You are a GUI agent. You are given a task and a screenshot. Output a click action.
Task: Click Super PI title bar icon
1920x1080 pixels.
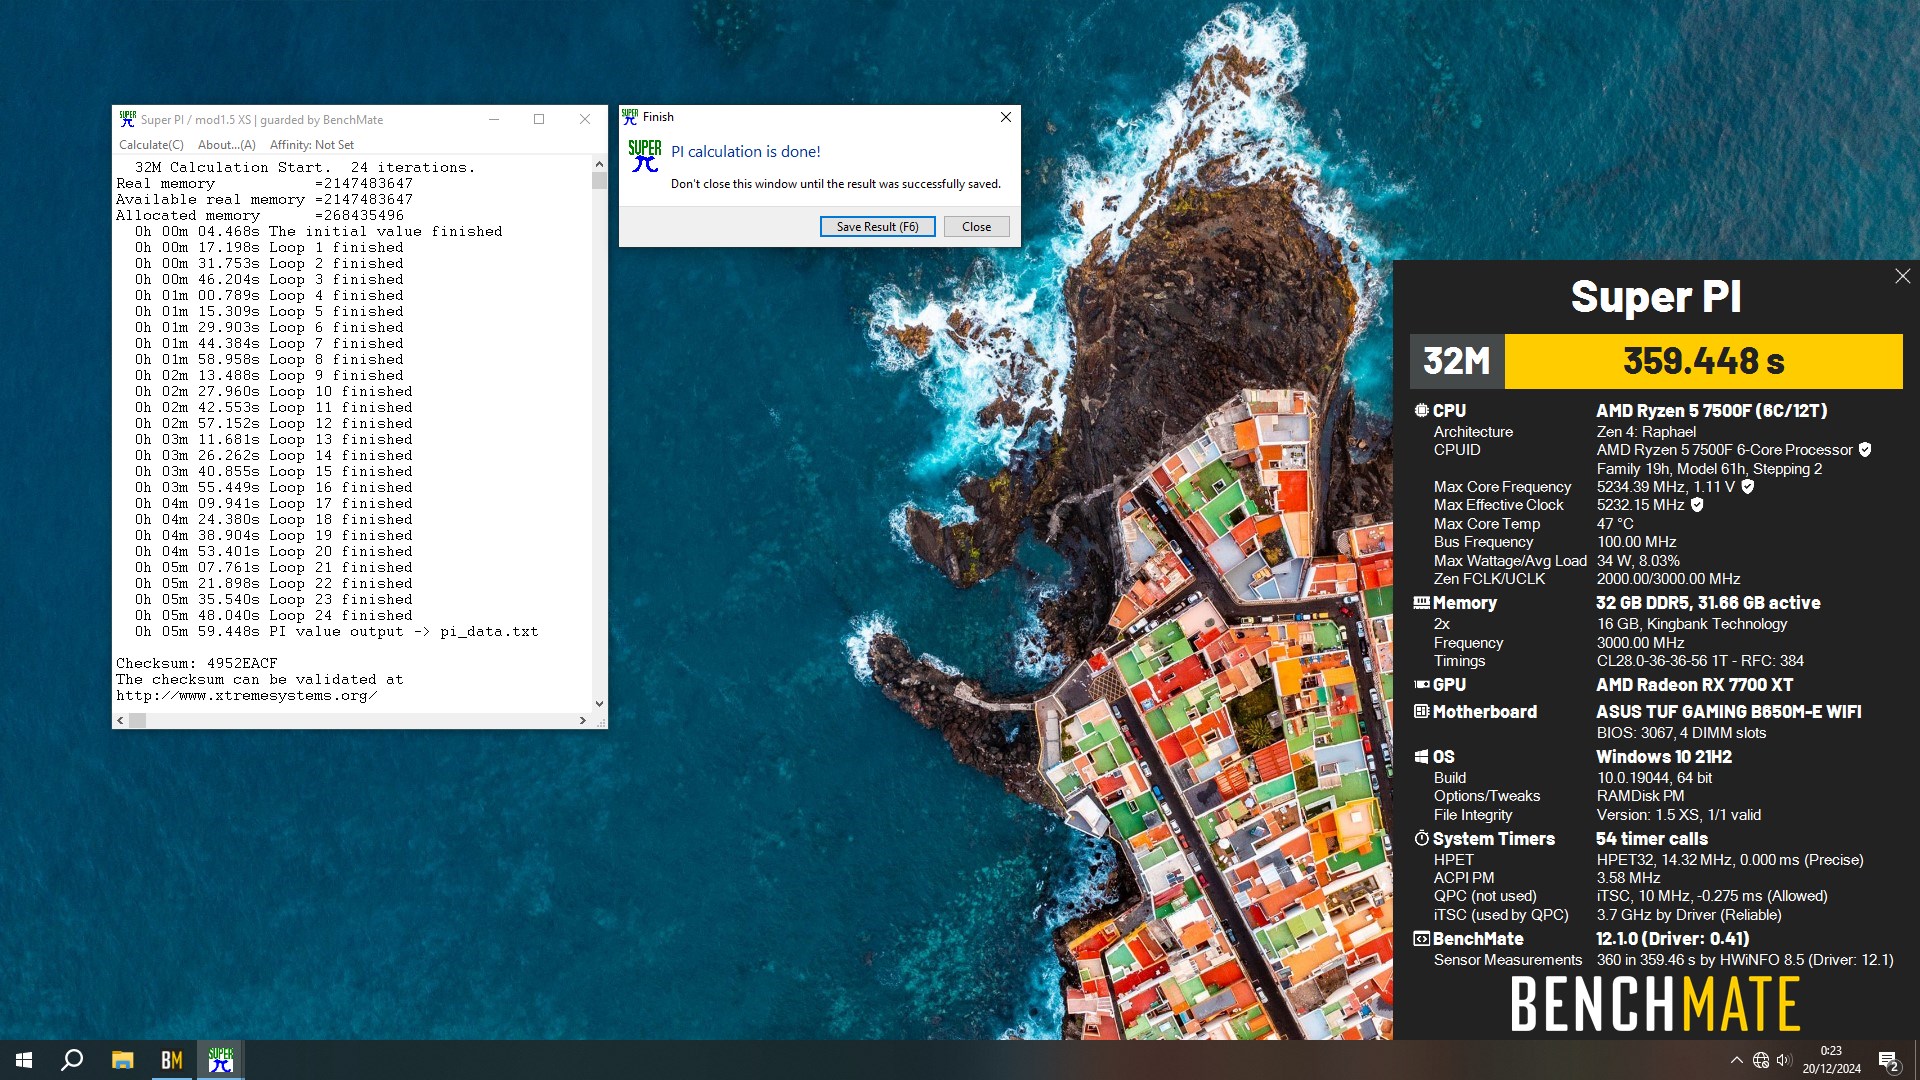(127, 119)
